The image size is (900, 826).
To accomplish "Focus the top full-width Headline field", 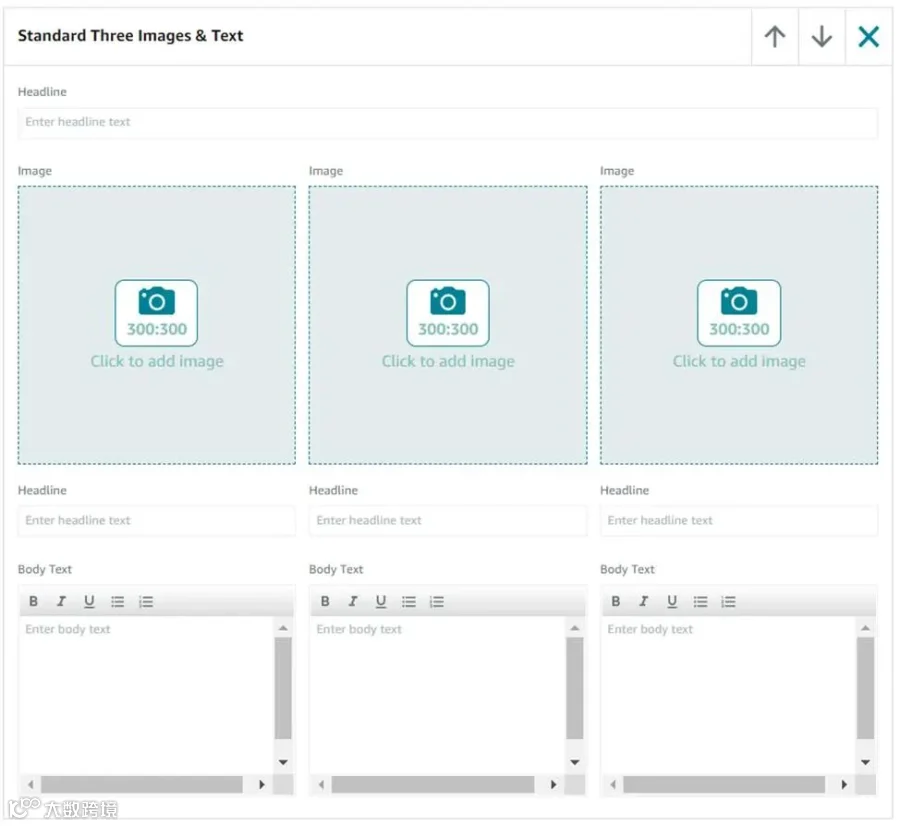I will (x=448, y=122).
